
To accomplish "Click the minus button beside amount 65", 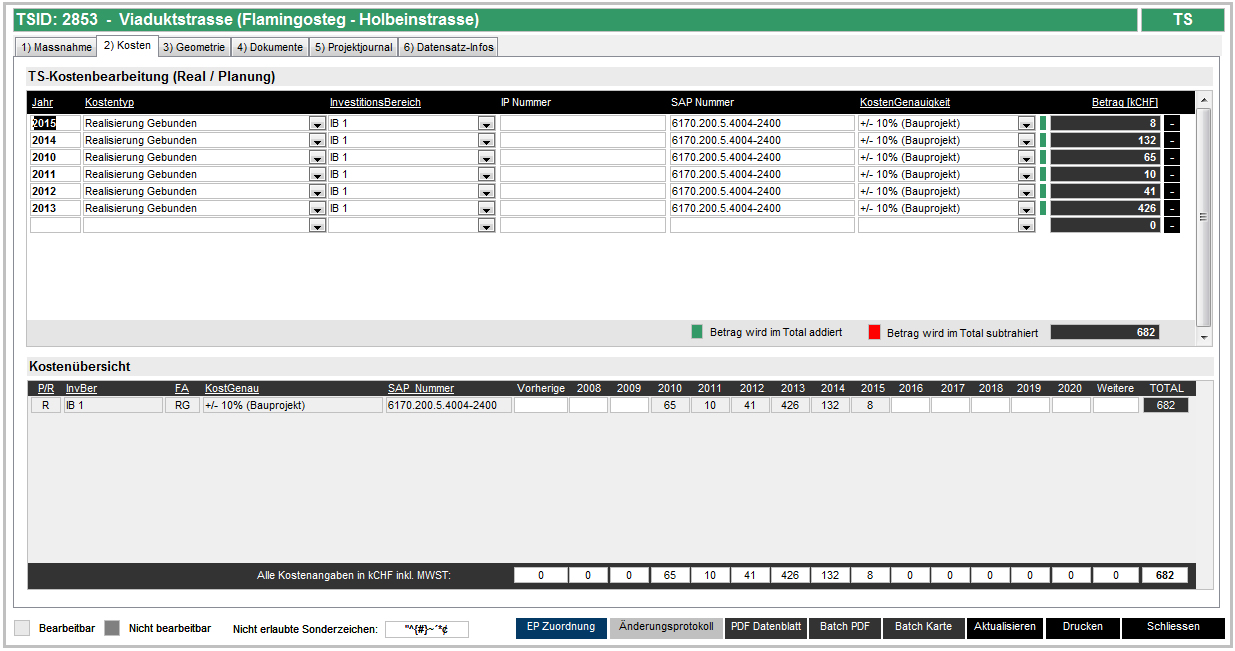I will click(1171, 157).
